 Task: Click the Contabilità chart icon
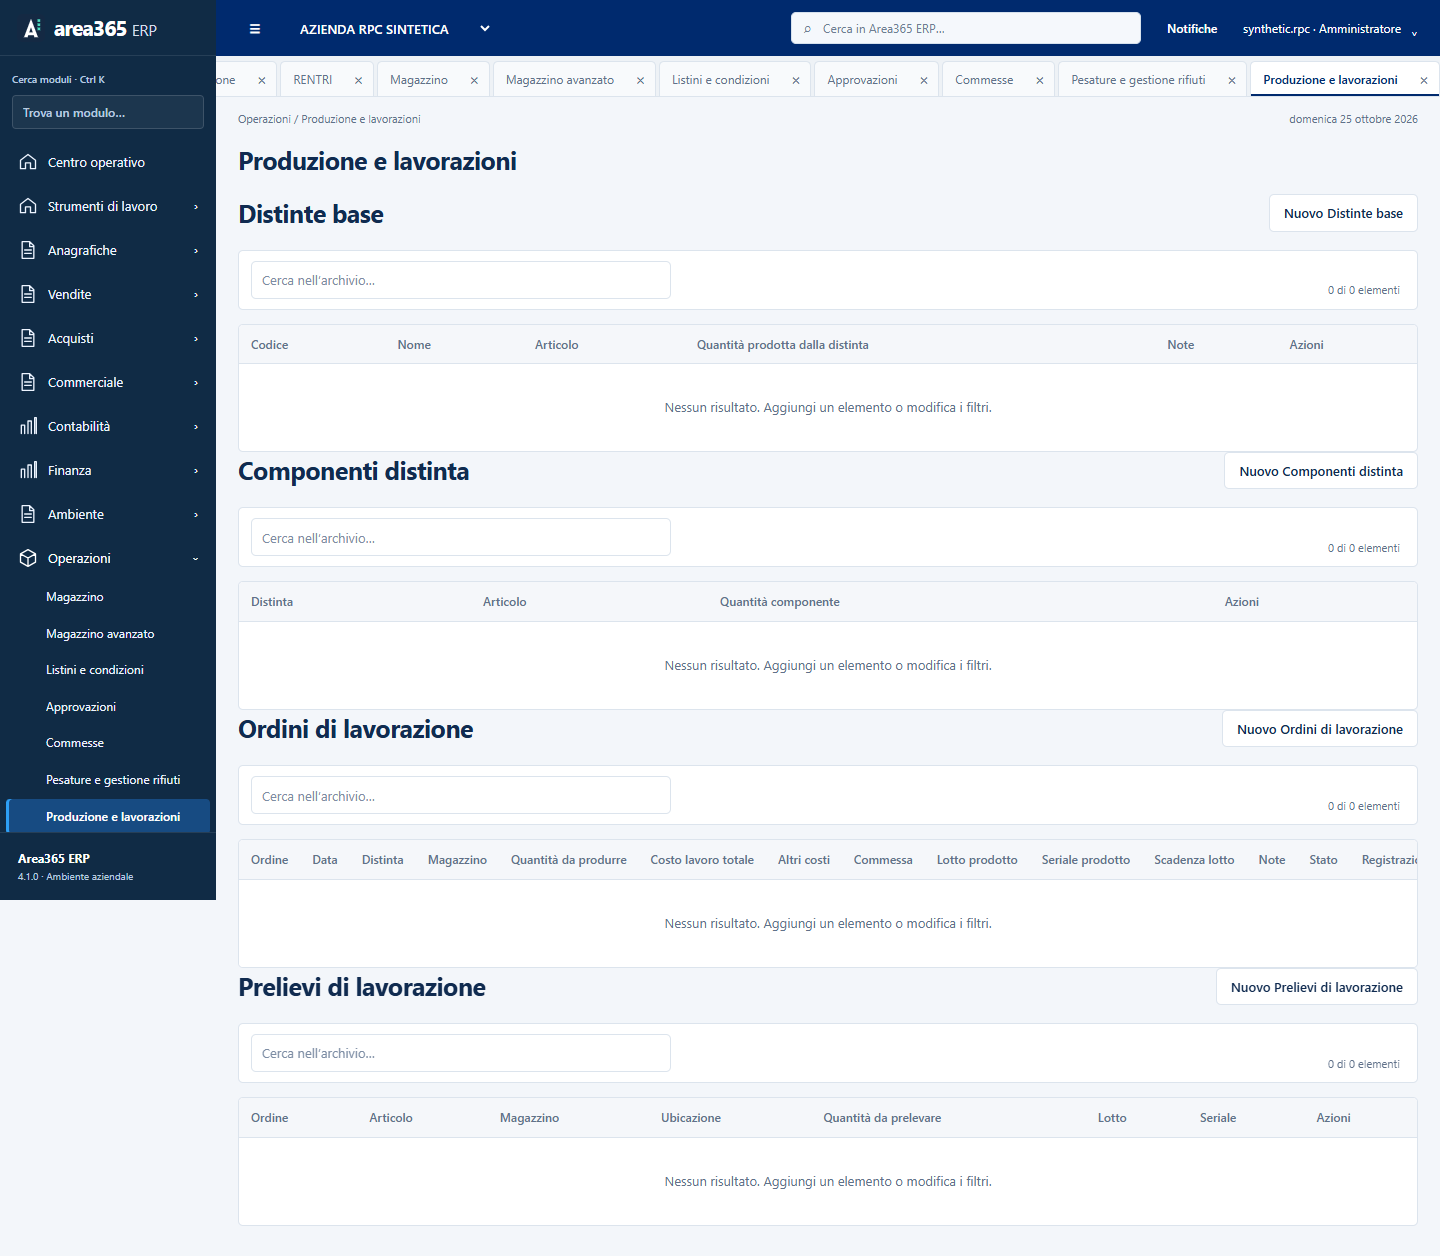coord(28,426)
